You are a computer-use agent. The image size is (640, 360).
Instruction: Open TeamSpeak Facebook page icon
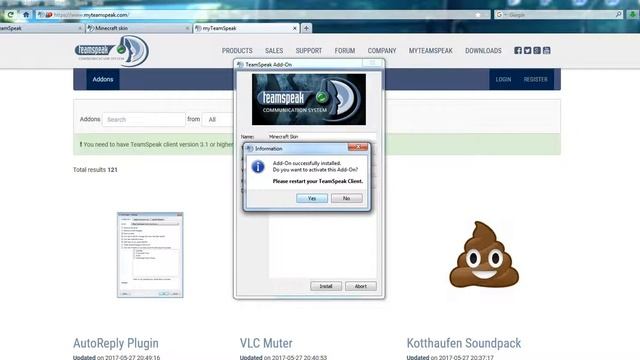pos(518,51)
